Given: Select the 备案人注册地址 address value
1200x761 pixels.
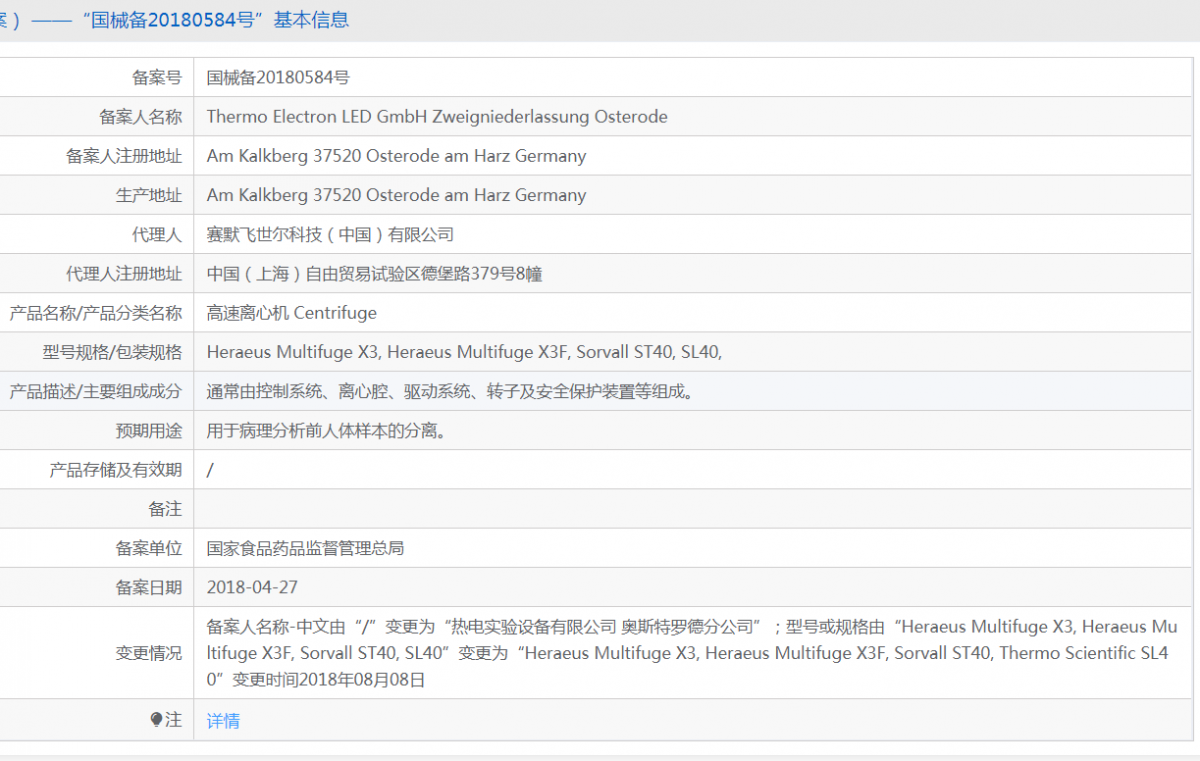Looking at the screenshot, I should 396,155.
